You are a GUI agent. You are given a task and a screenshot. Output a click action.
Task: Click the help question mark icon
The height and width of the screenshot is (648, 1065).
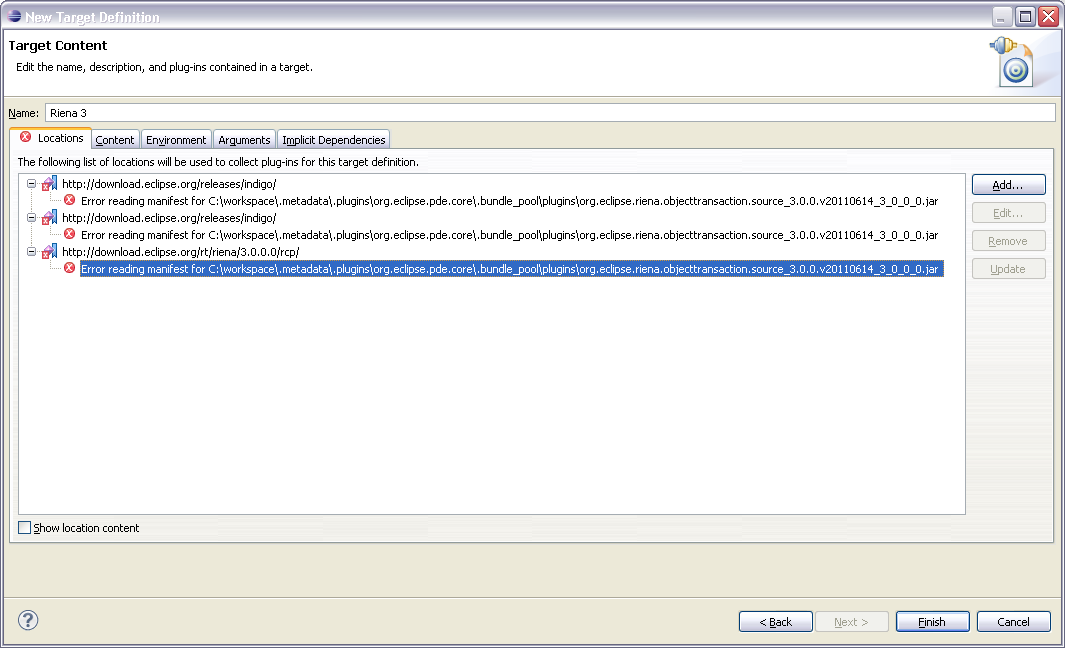tap(28, 620)
